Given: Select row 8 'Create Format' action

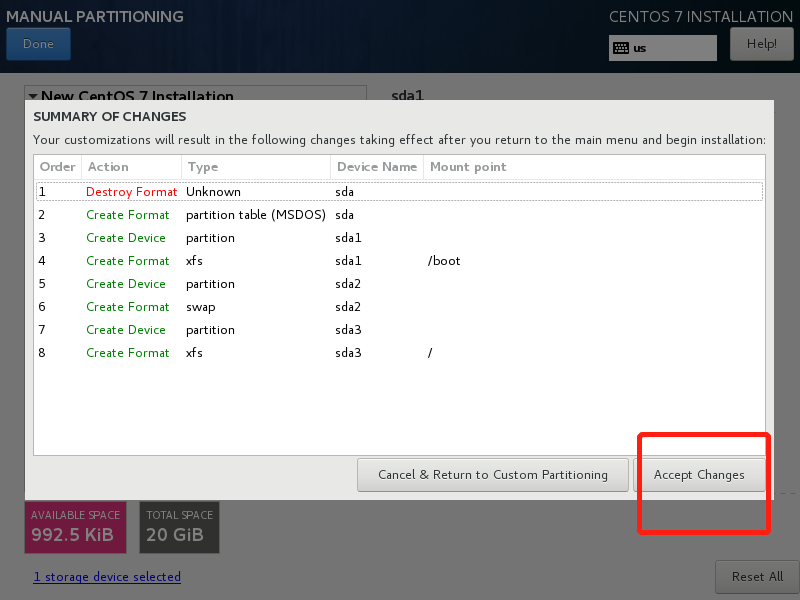Looking at the screenshot, I should [128, 353].
